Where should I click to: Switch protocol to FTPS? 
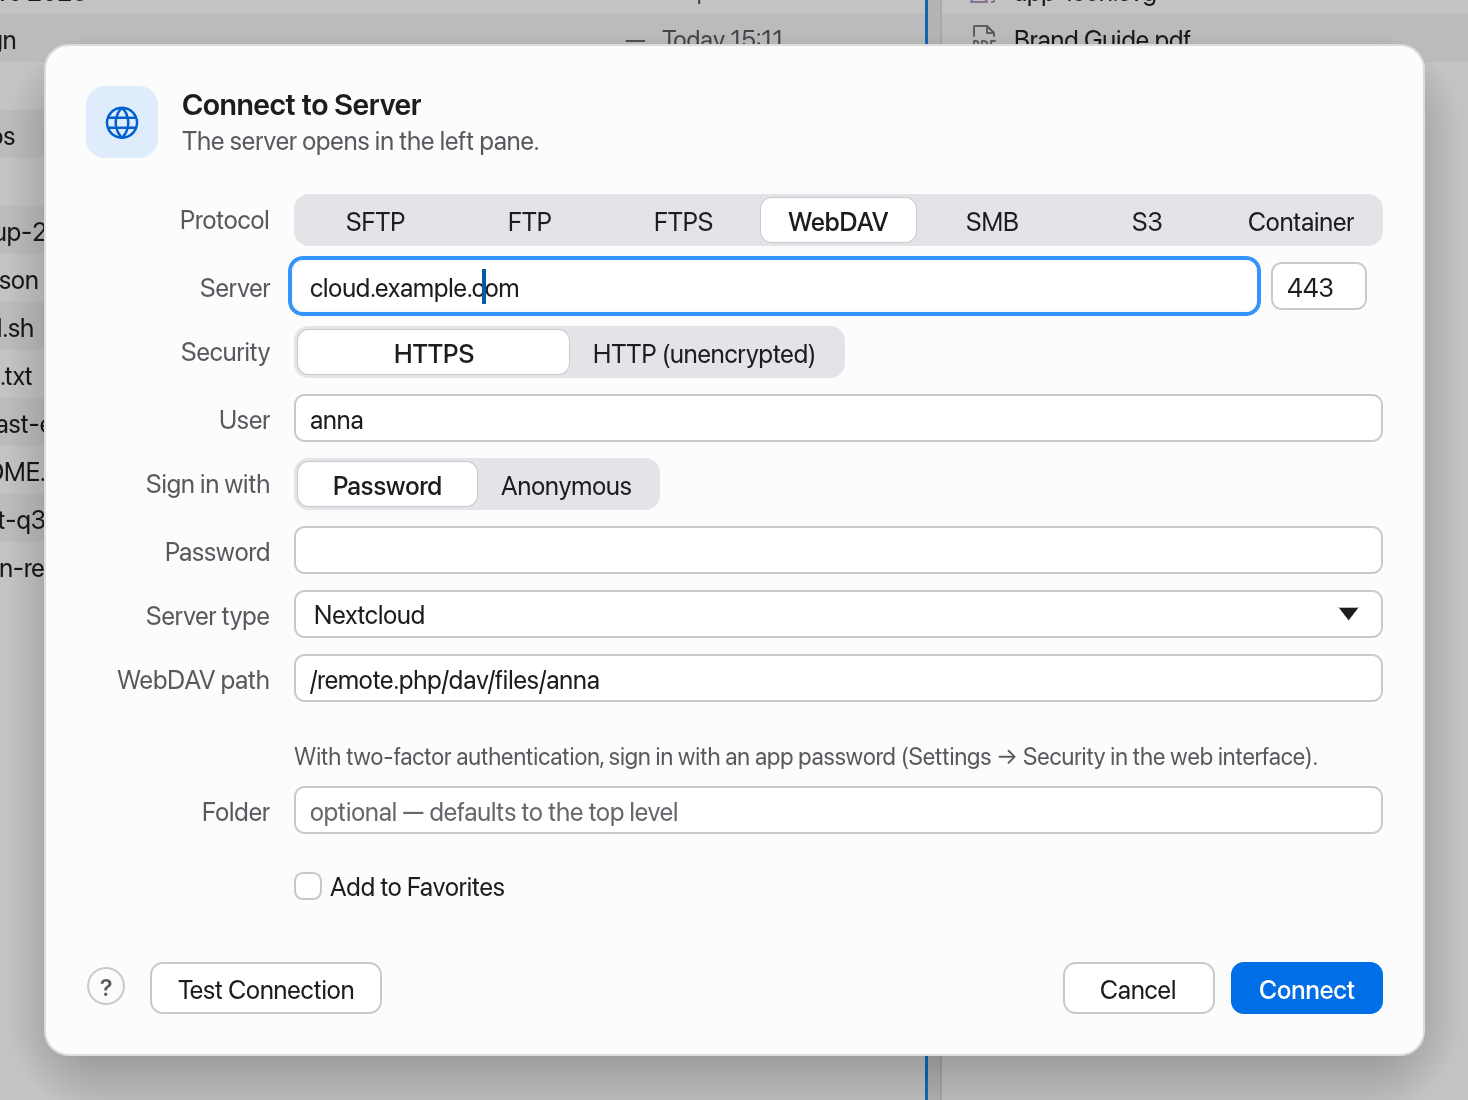pos(683,221)
